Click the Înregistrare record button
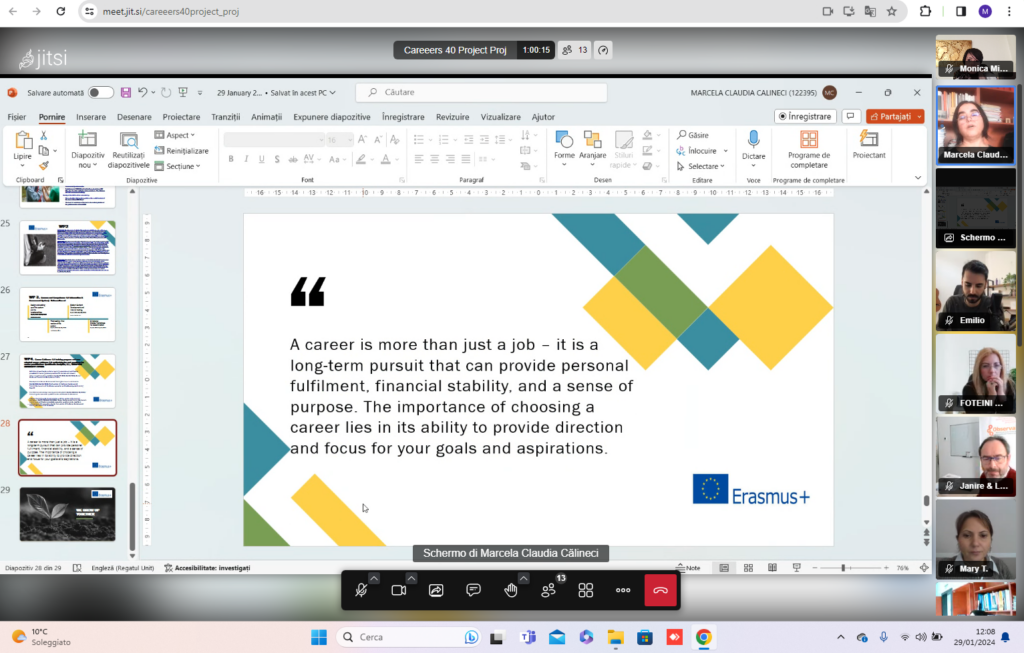The width and height of the screenshot is (1024, 653). (x=805, y=116)
